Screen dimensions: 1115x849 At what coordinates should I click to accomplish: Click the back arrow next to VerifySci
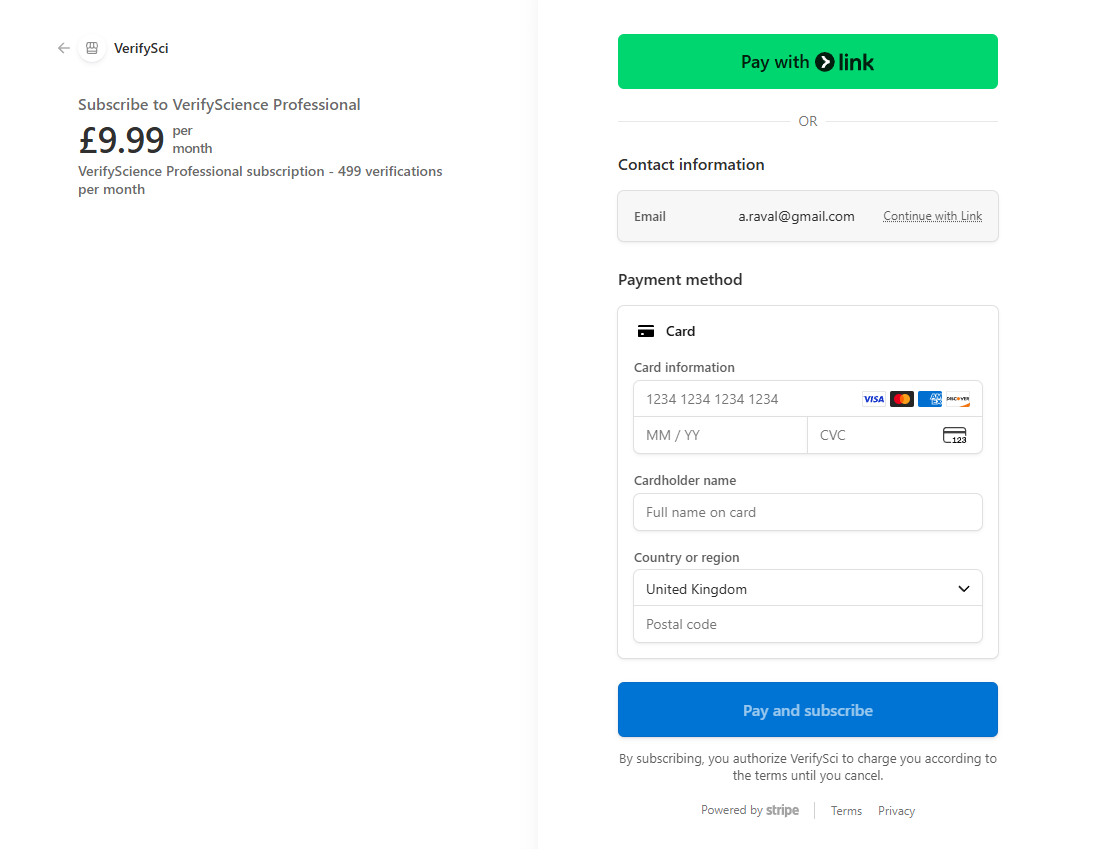(64, 48)
